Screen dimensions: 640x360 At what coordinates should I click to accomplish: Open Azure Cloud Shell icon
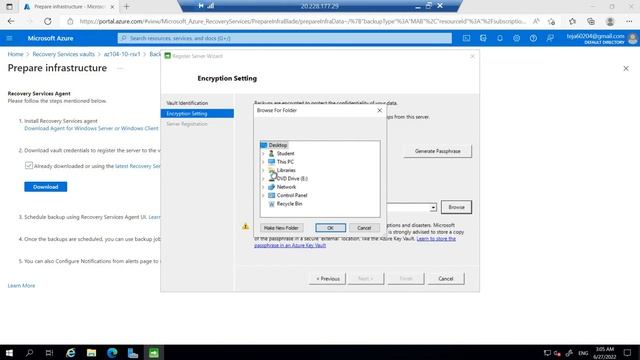click(466, 38)
